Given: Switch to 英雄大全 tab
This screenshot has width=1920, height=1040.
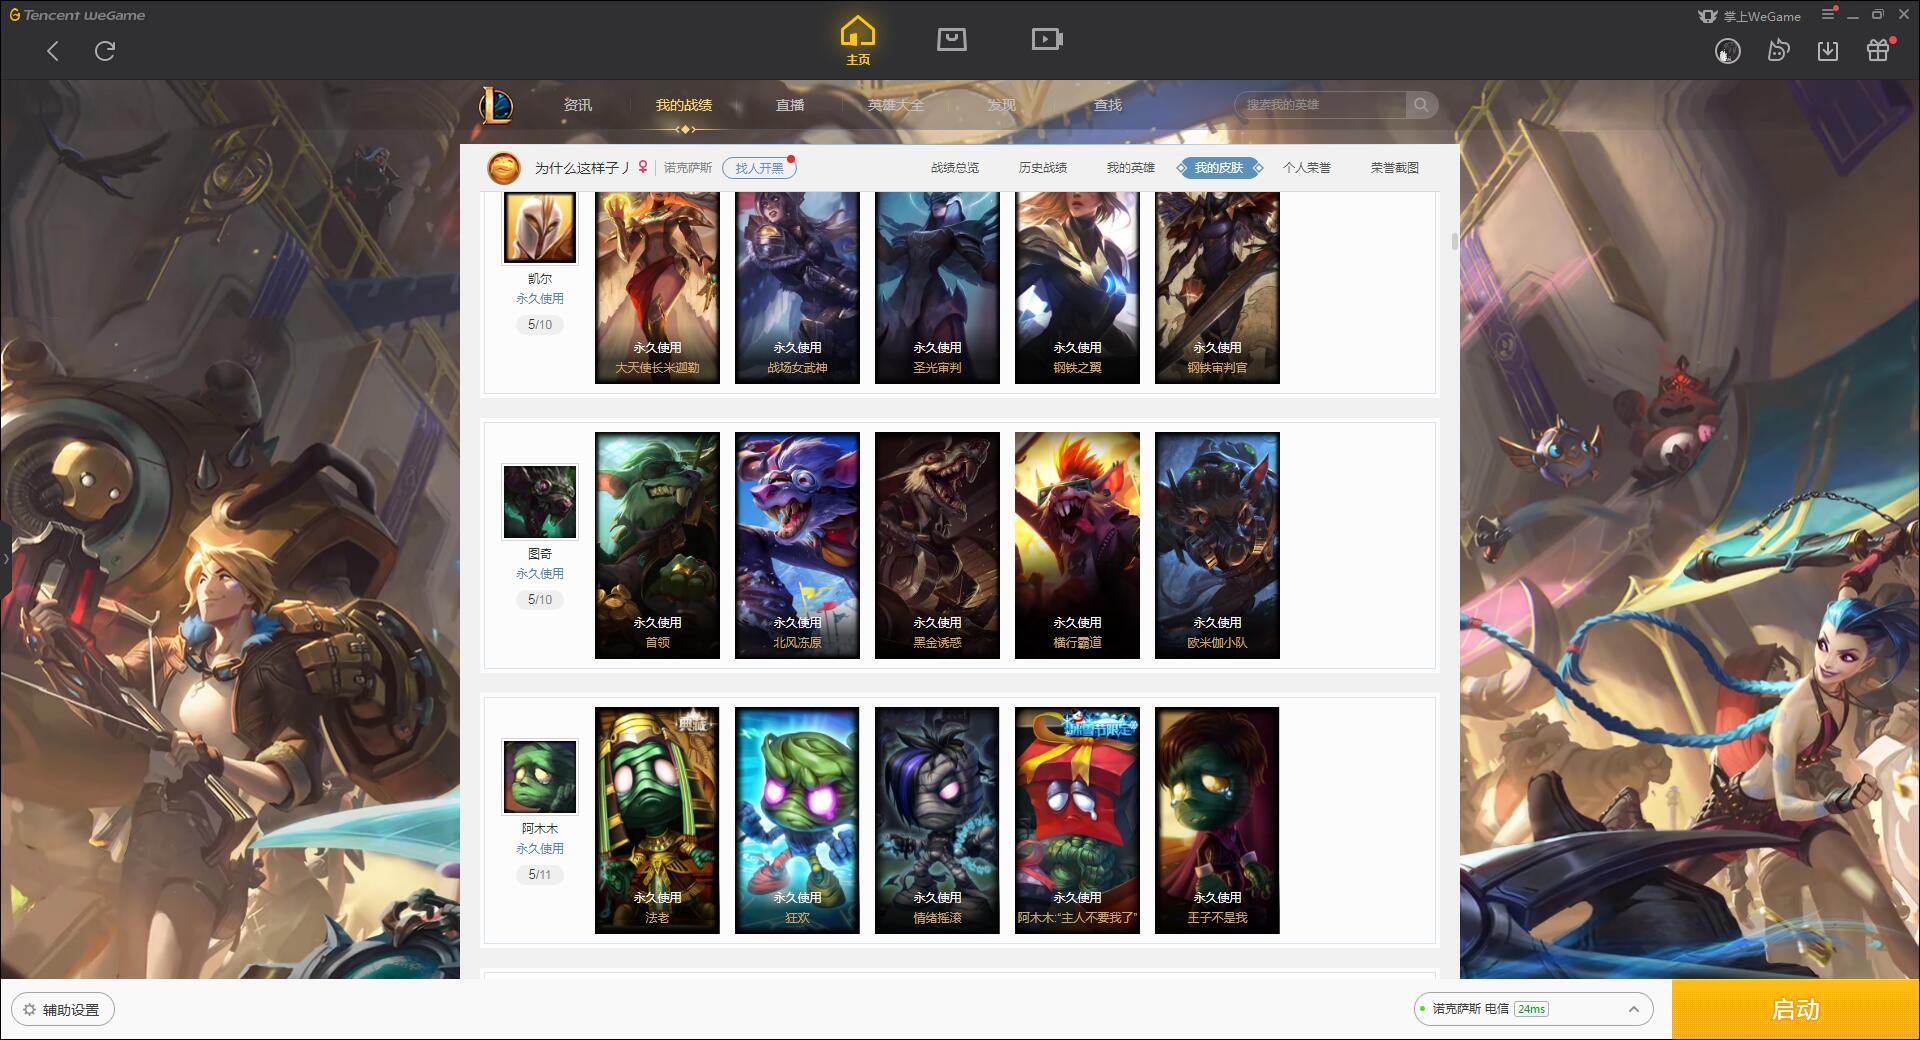Looking at the screenshot, I should coord(895,105).
